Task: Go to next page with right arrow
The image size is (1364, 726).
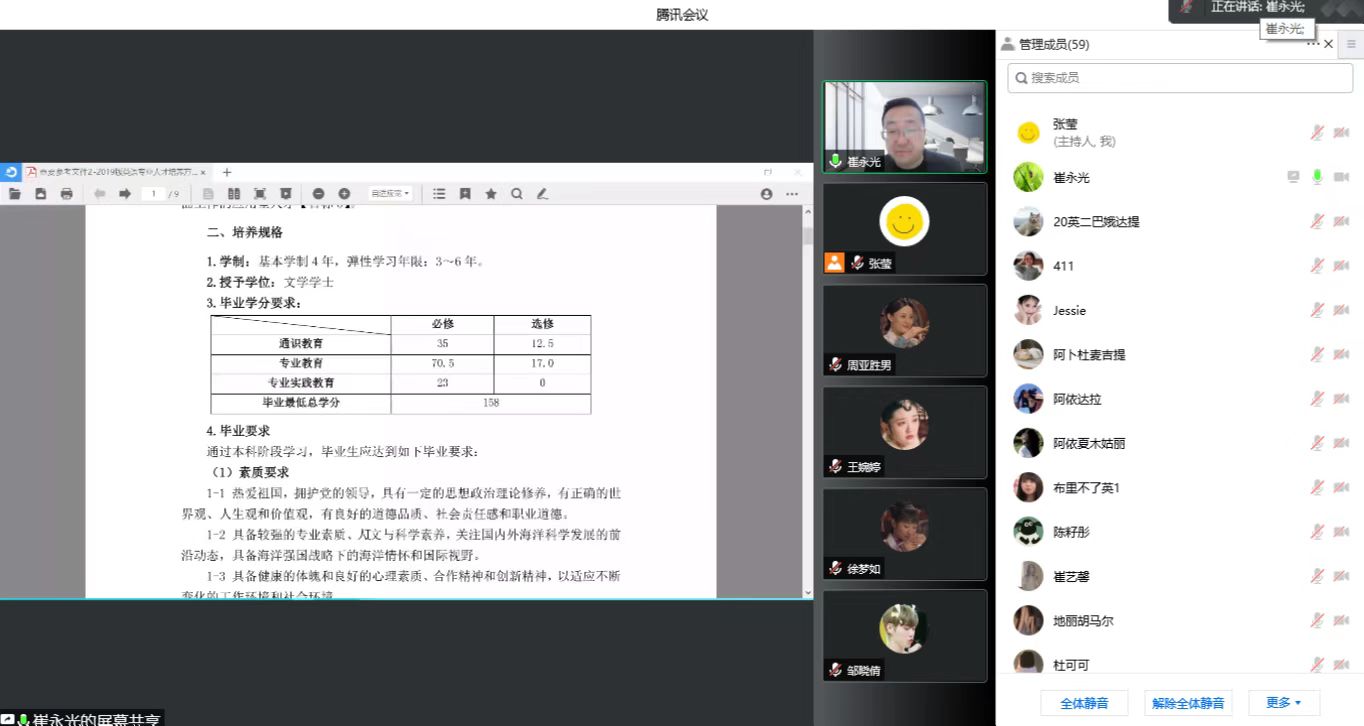Action: click(125, 194)
